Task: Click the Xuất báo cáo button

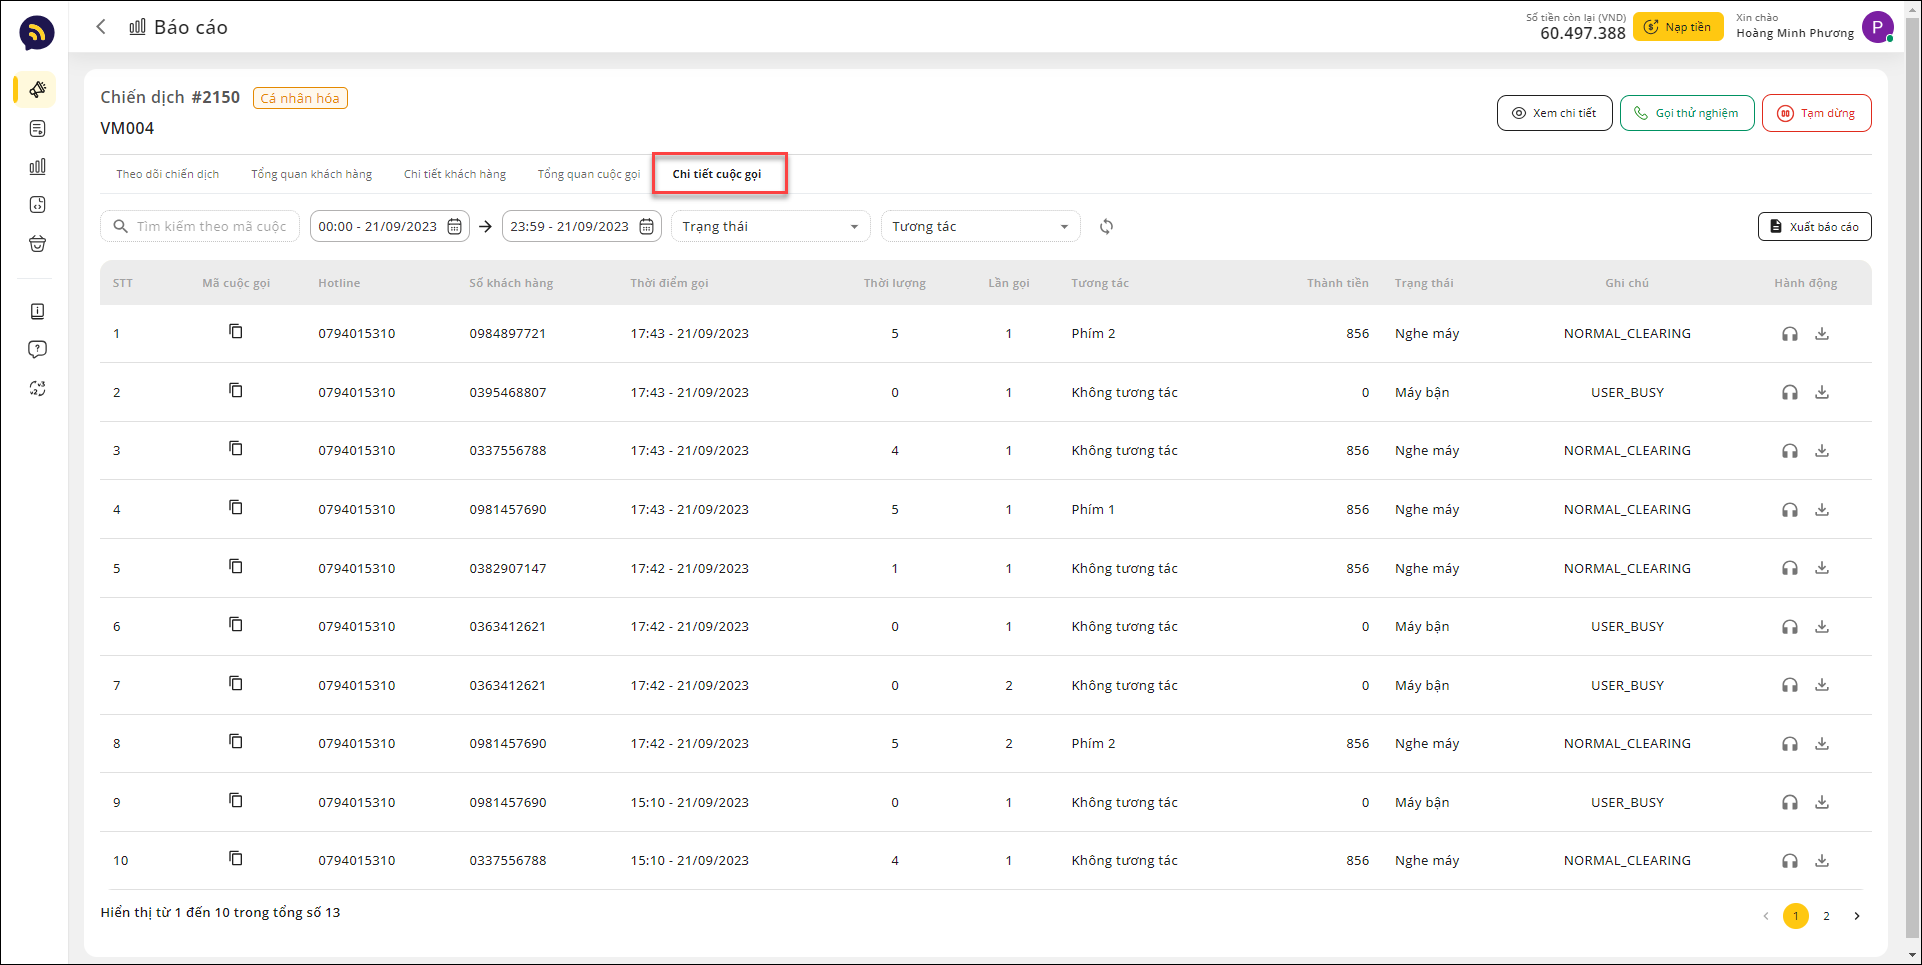Action: (1814, 227)
